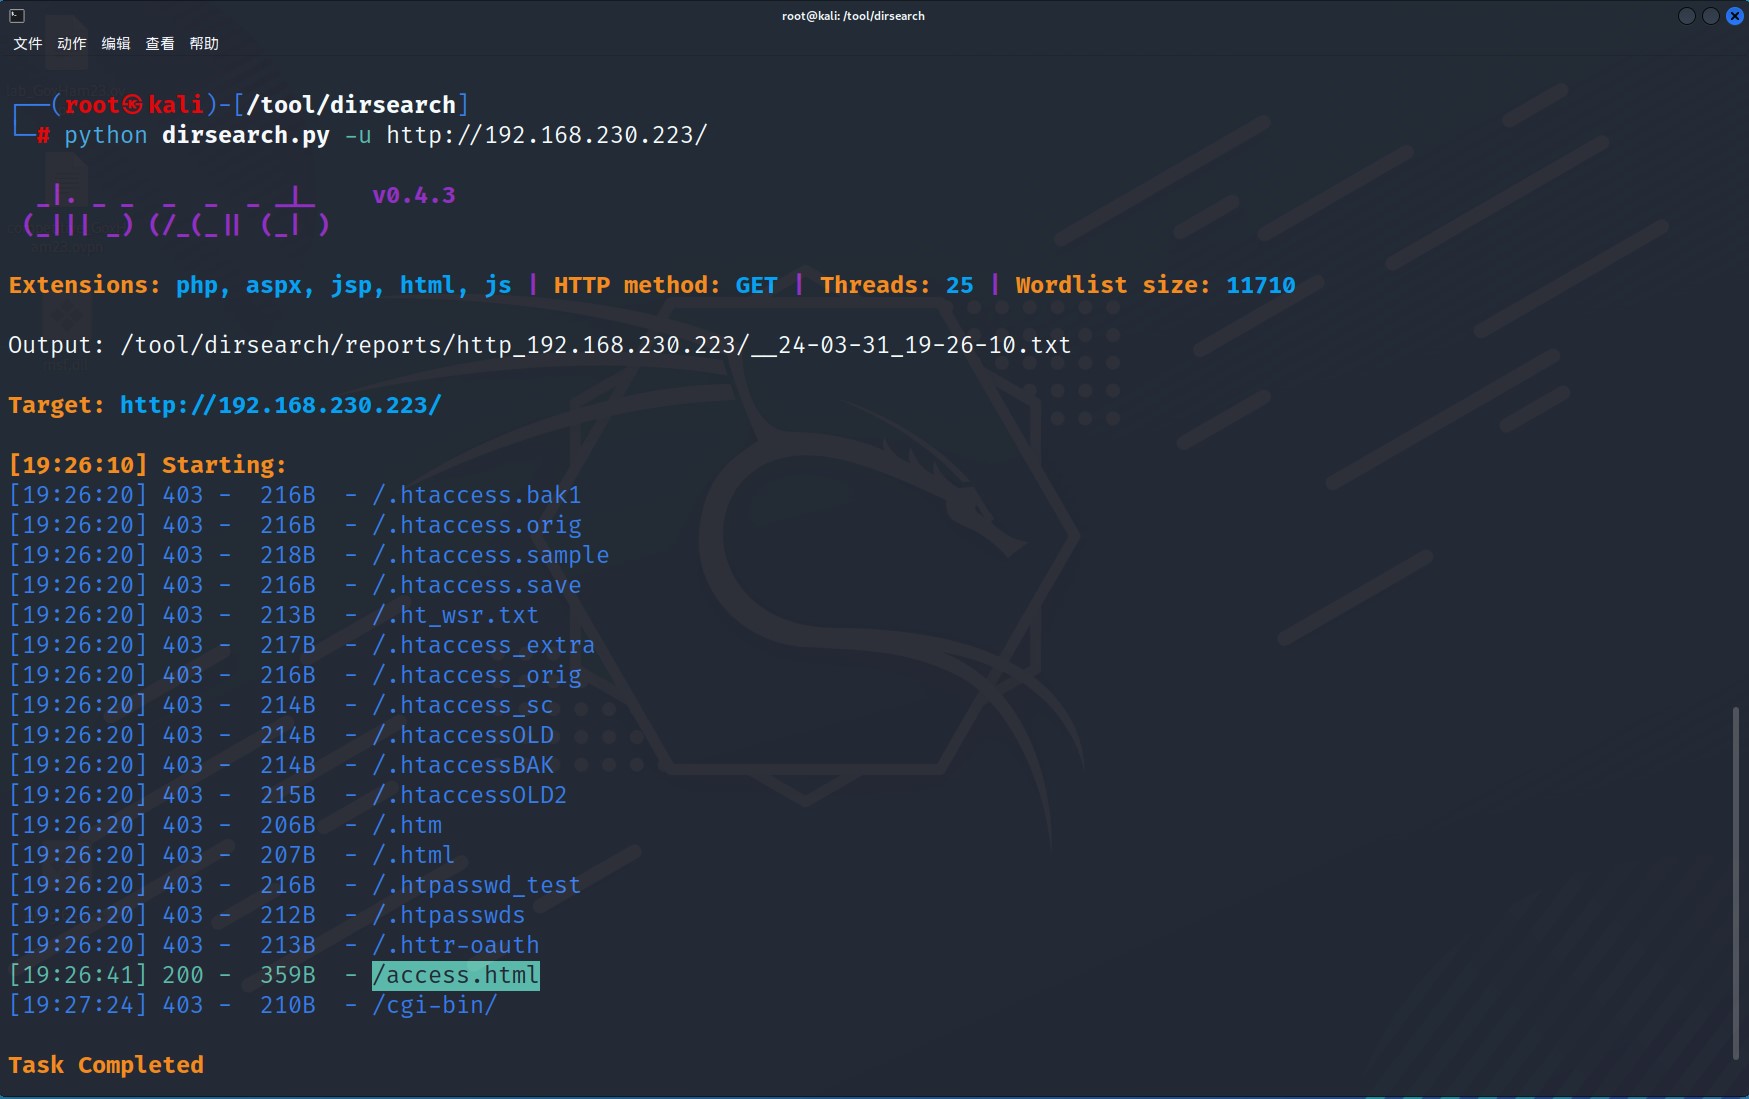Open the 编辑 menu
The height and width of the screenshot is (1099, 1749).
tap(116, 44)
